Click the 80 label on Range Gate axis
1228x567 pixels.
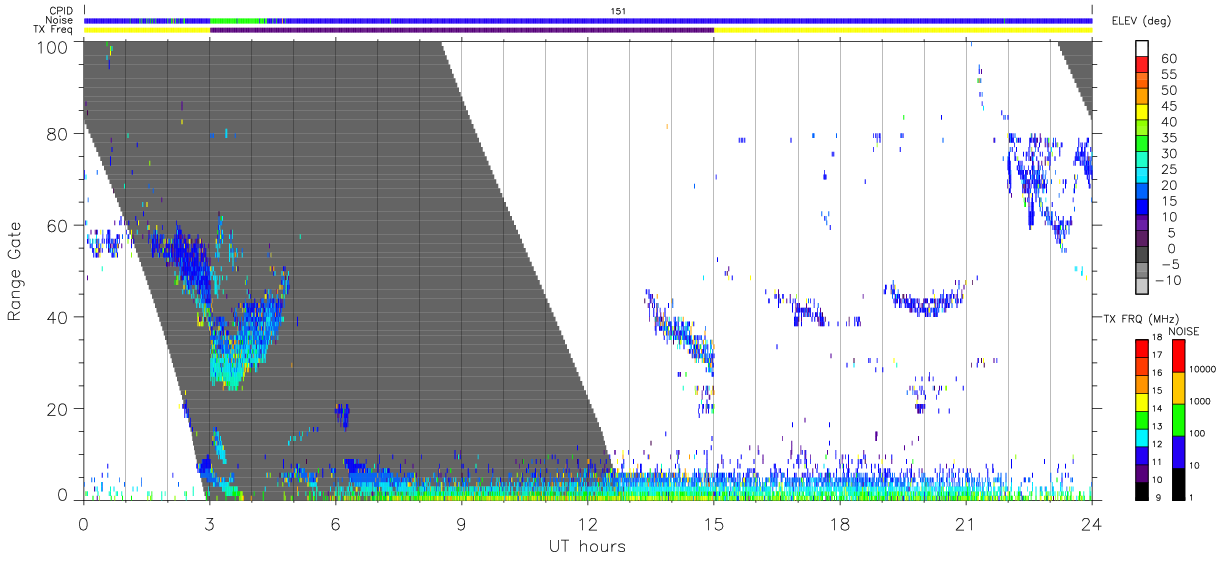[58, 134]
